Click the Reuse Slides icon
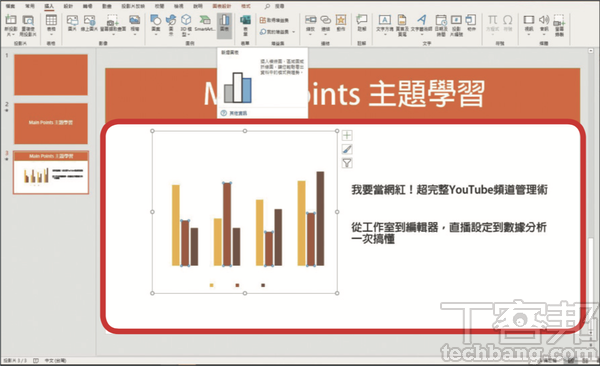Image resolution: width=600 pixels, height=366 pixels. coord(28,20)
